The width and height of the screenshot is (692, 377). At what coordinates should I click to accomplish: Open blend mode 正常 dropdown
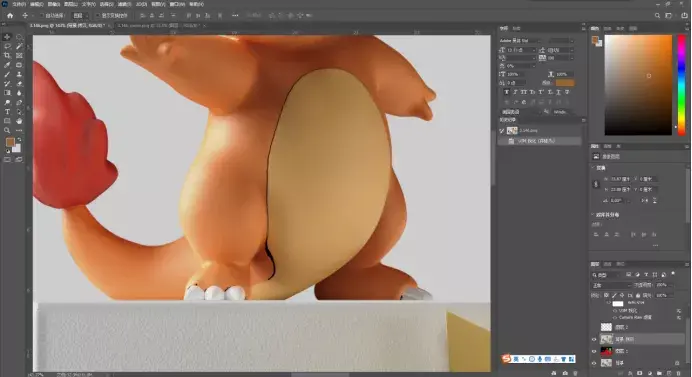point(611,286)
